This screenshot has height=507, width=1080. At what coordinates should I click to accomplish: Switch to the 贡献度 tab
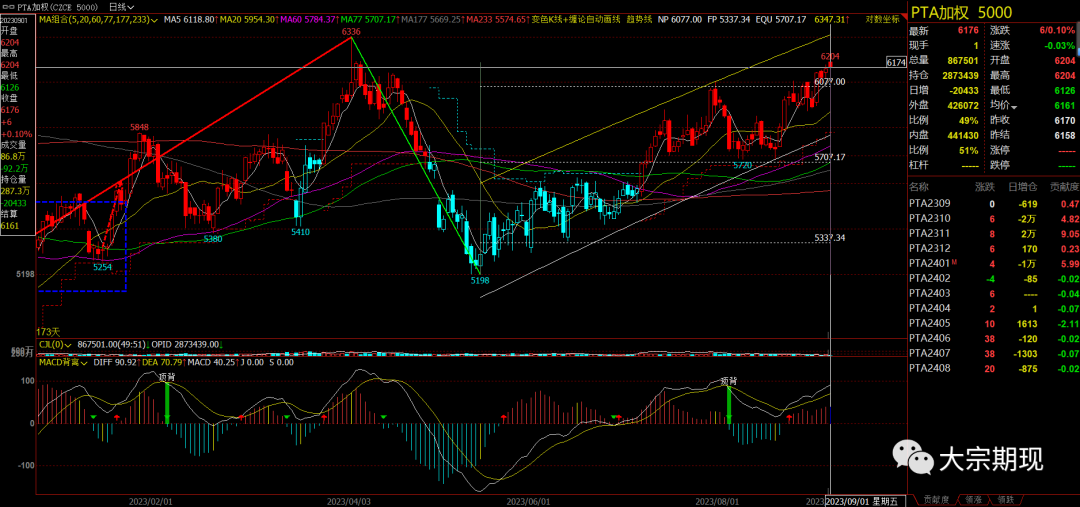click(934, 499)
